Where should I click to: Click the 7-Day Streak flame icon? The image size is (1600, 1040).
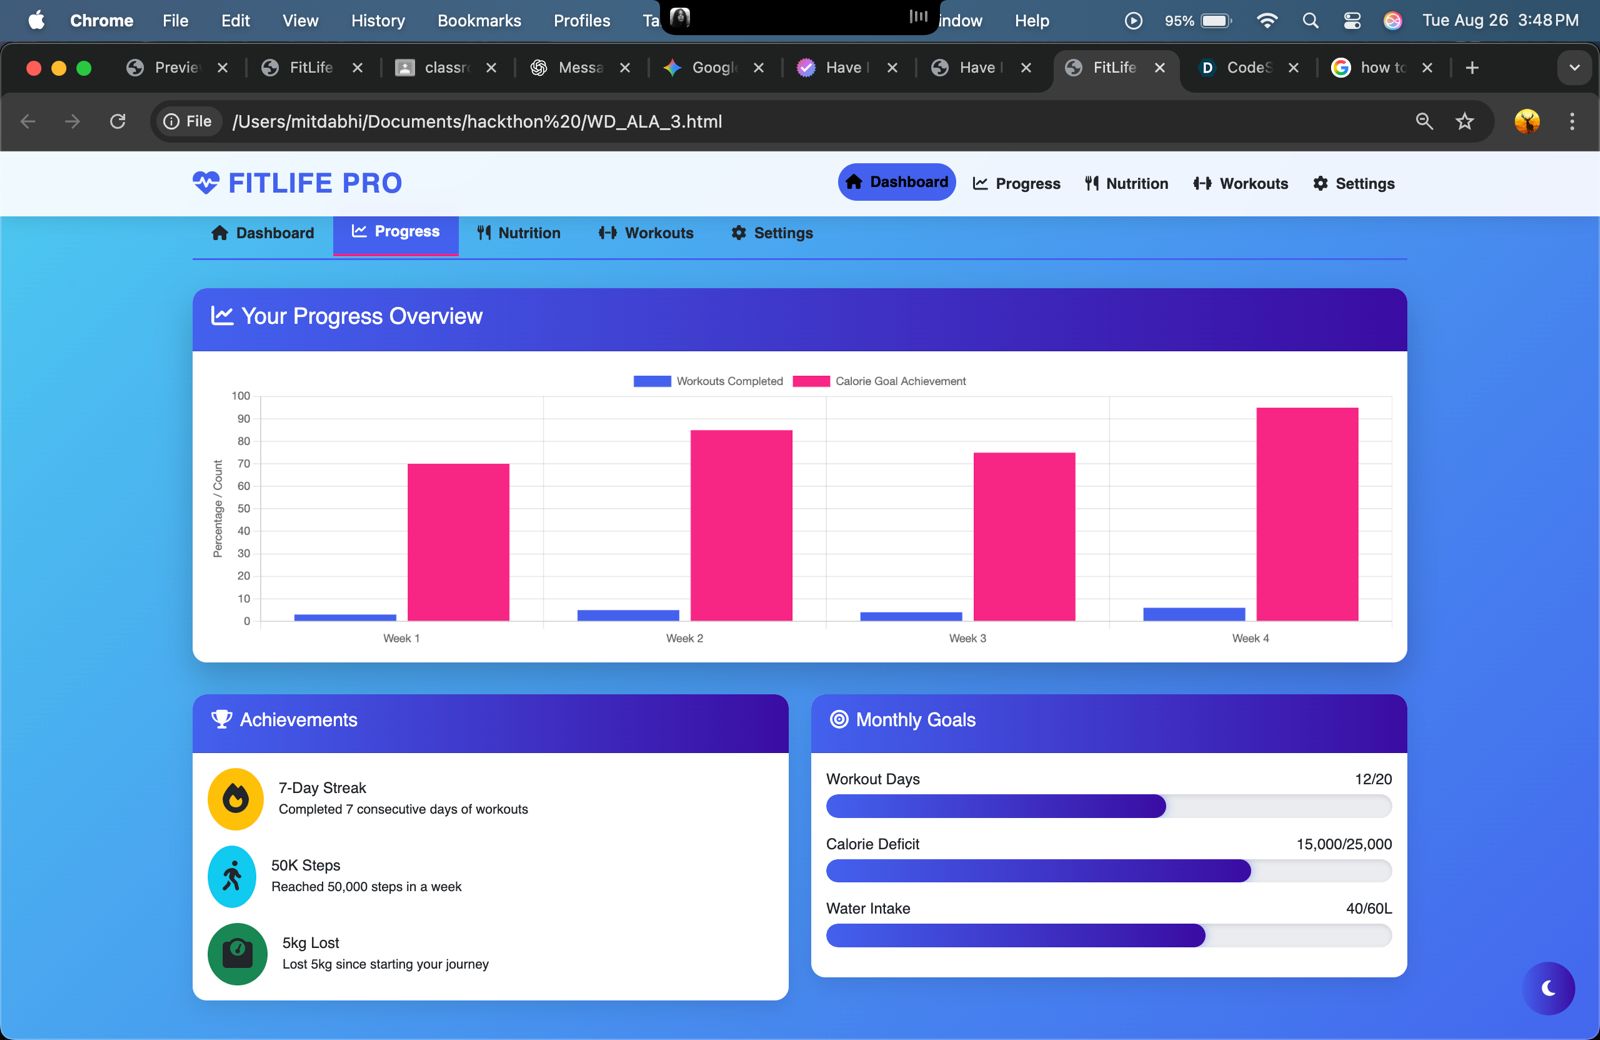pyautogui.click(x=236, y=799)
